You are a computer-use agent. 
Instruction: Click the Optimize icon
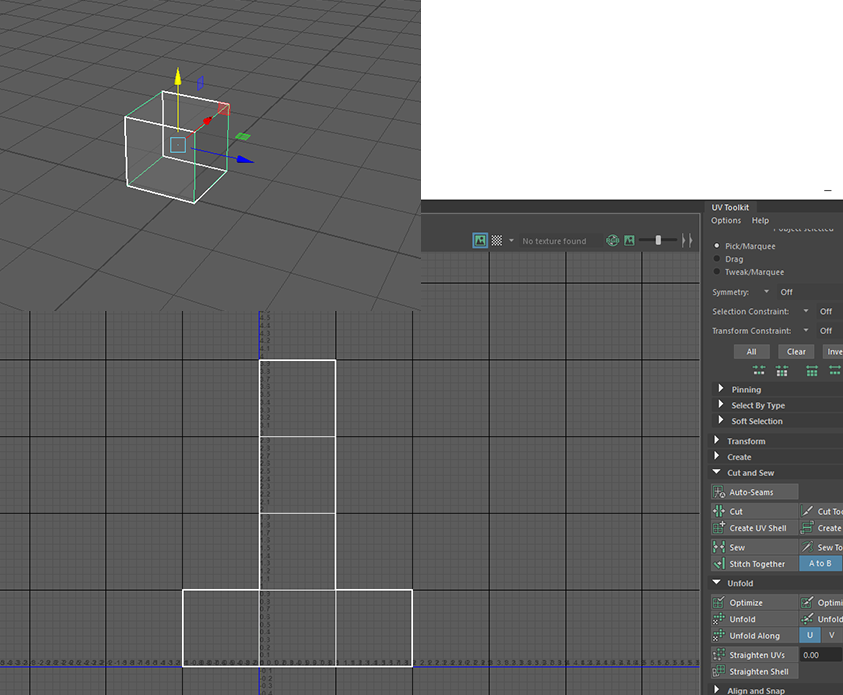tap(719, 603)
